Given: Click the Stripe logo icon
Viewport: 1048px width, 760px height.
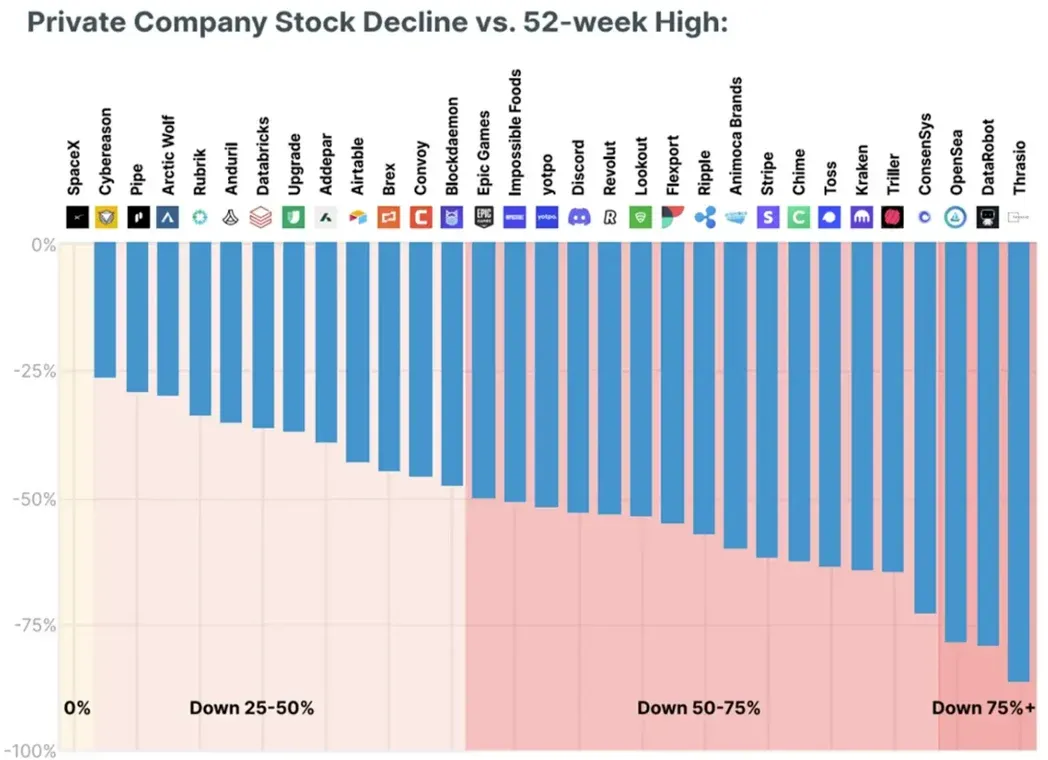Looking at the screenshot, I should (768, 216).
